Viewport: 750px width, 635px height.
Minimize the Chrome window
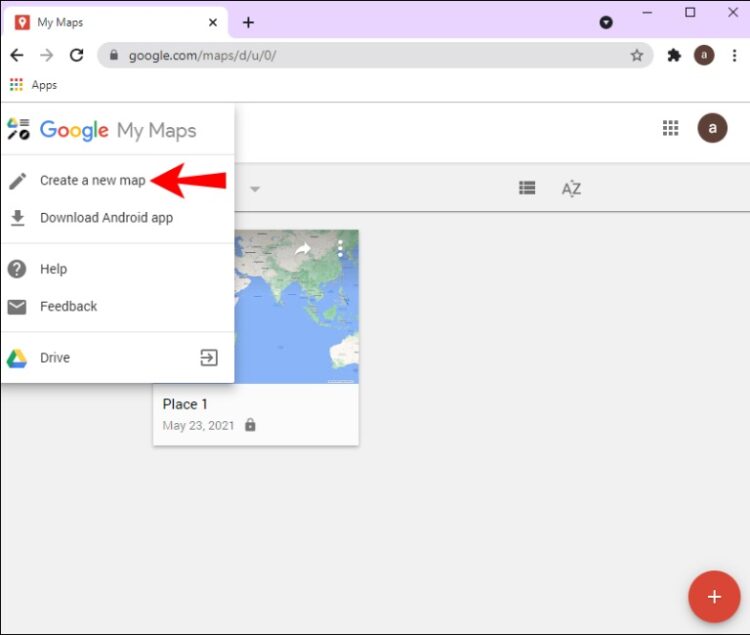(647, 13)
